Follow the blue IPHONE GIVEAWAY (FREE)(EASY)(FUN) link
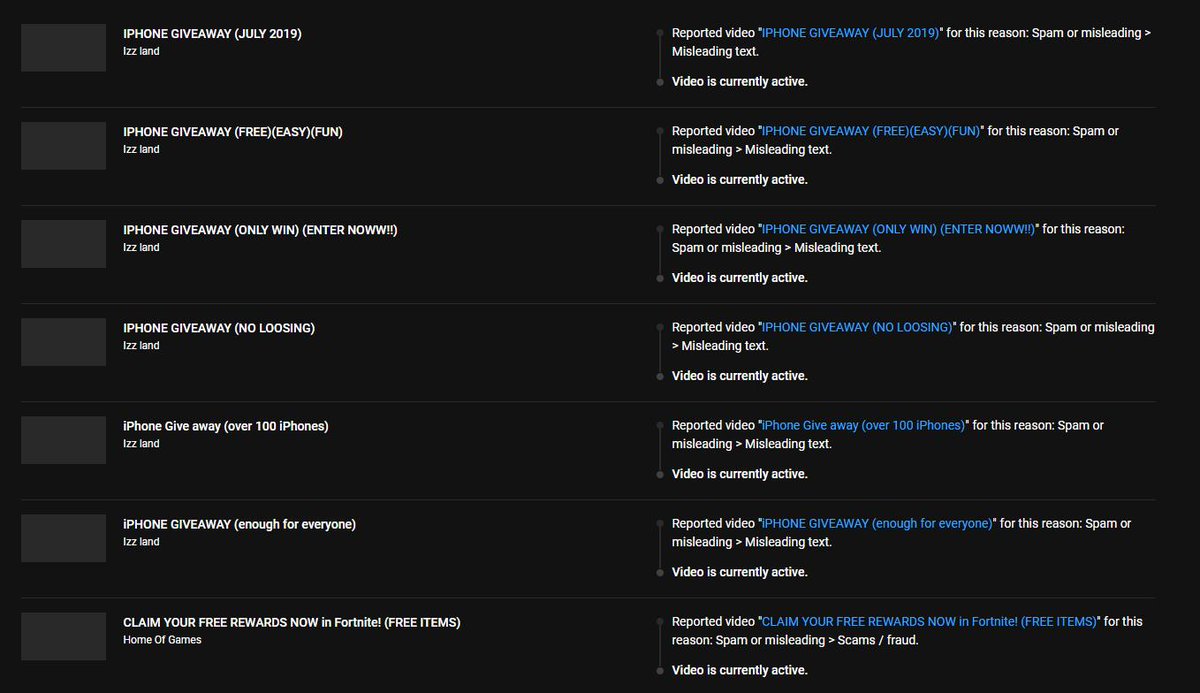This screenshot has height=693, width=1200. tap(871, 131)
